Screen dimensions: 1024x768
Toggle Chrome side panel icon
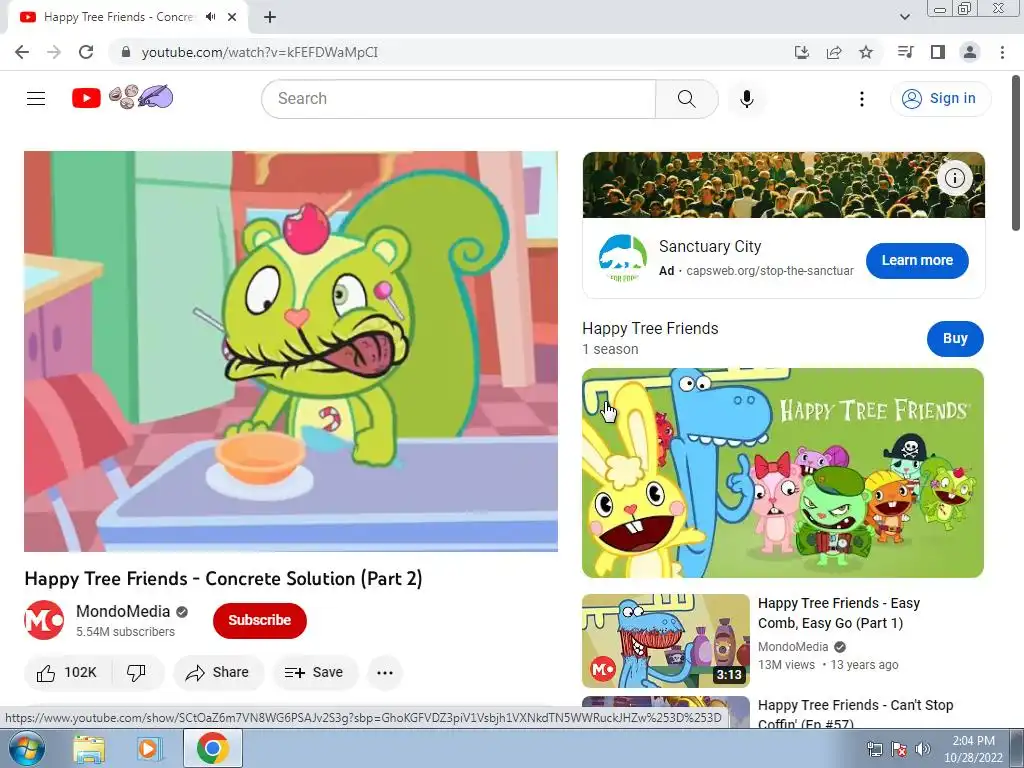coord(938,52)
